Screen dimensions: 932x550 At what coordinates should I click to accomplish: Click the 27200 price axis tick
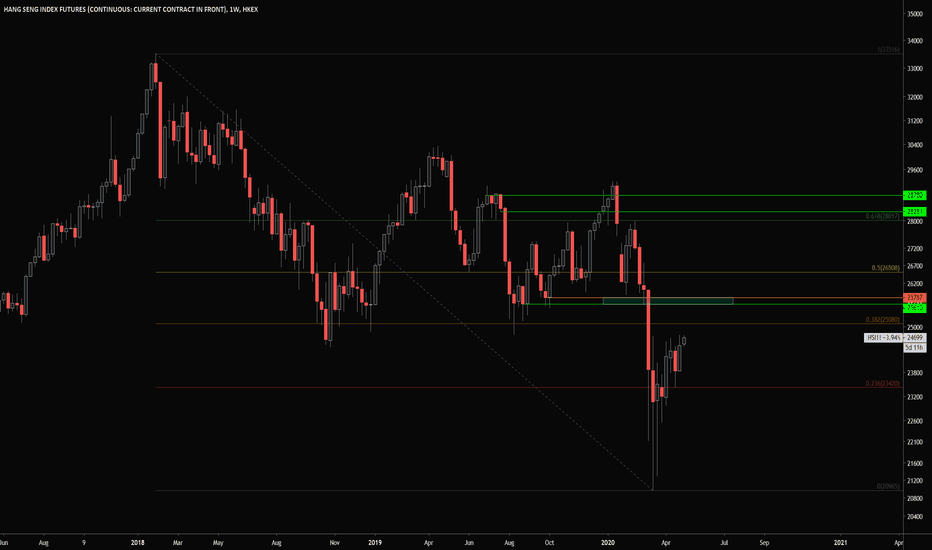(x=914, y=249)
